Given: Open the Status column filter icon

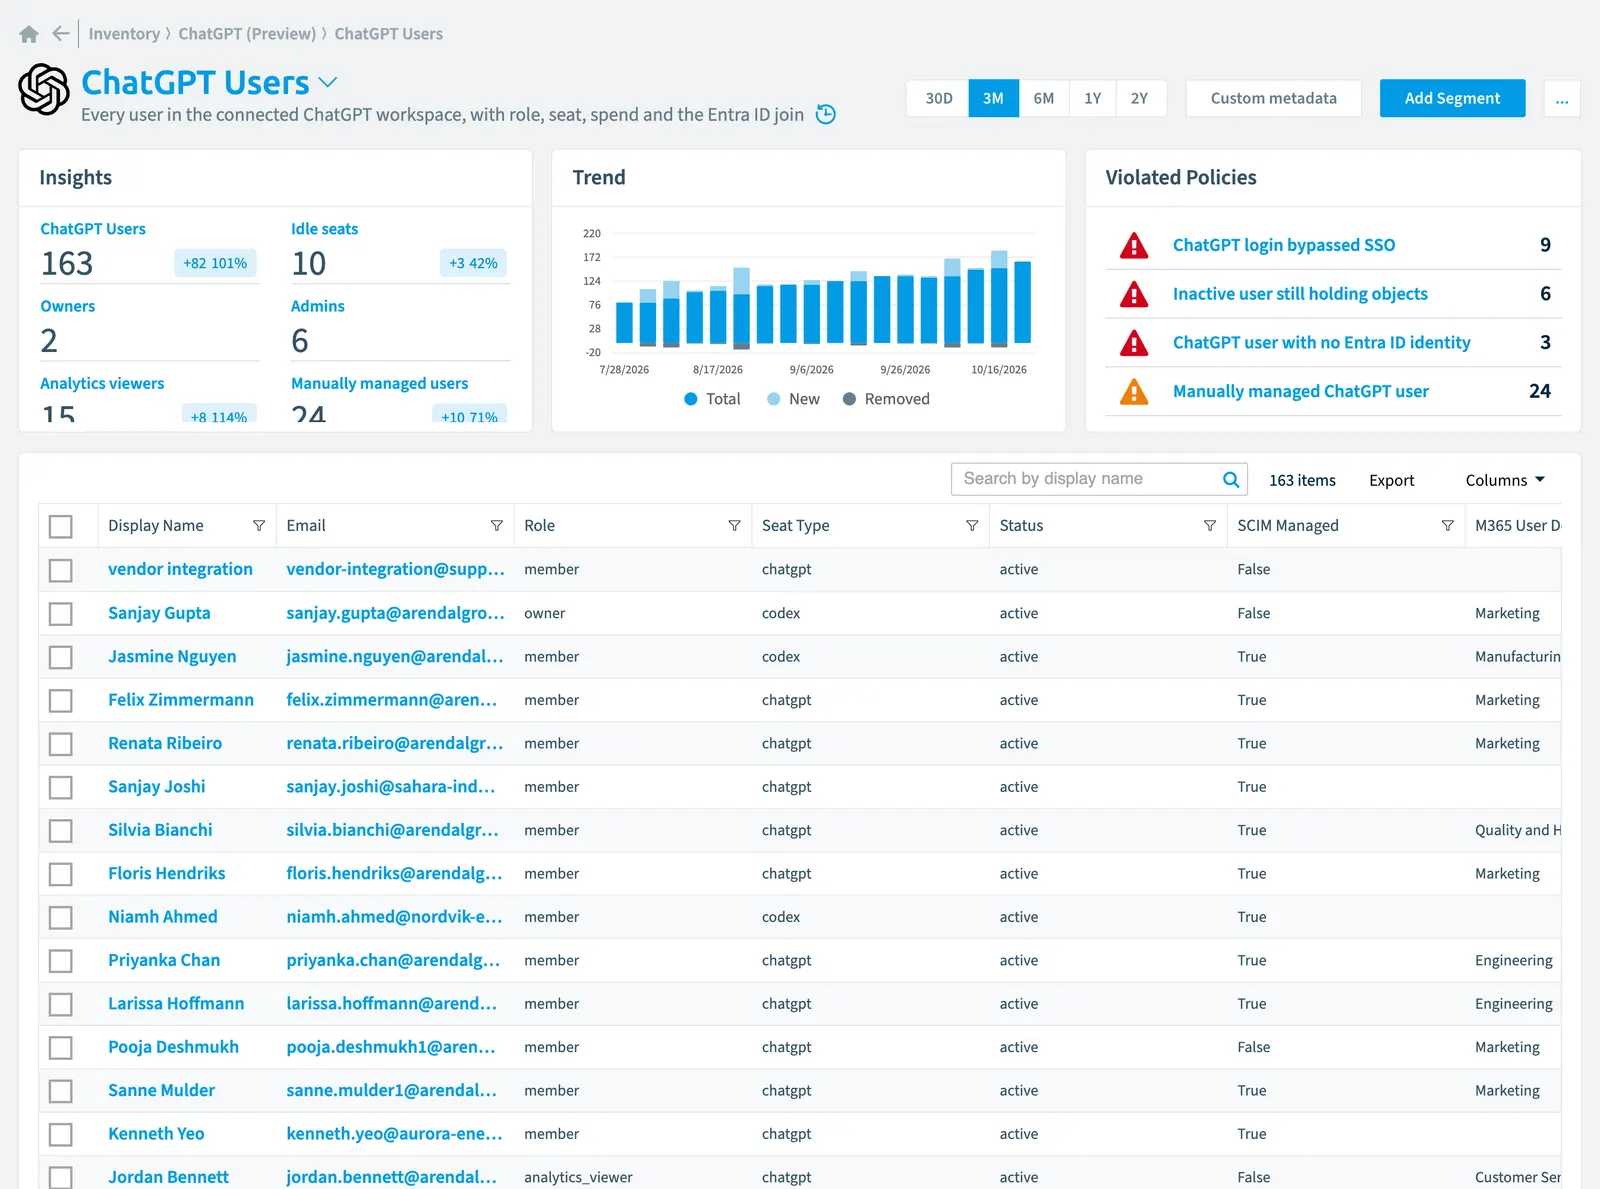Looking at the screenshot, I should click(x=1210, y=526).
